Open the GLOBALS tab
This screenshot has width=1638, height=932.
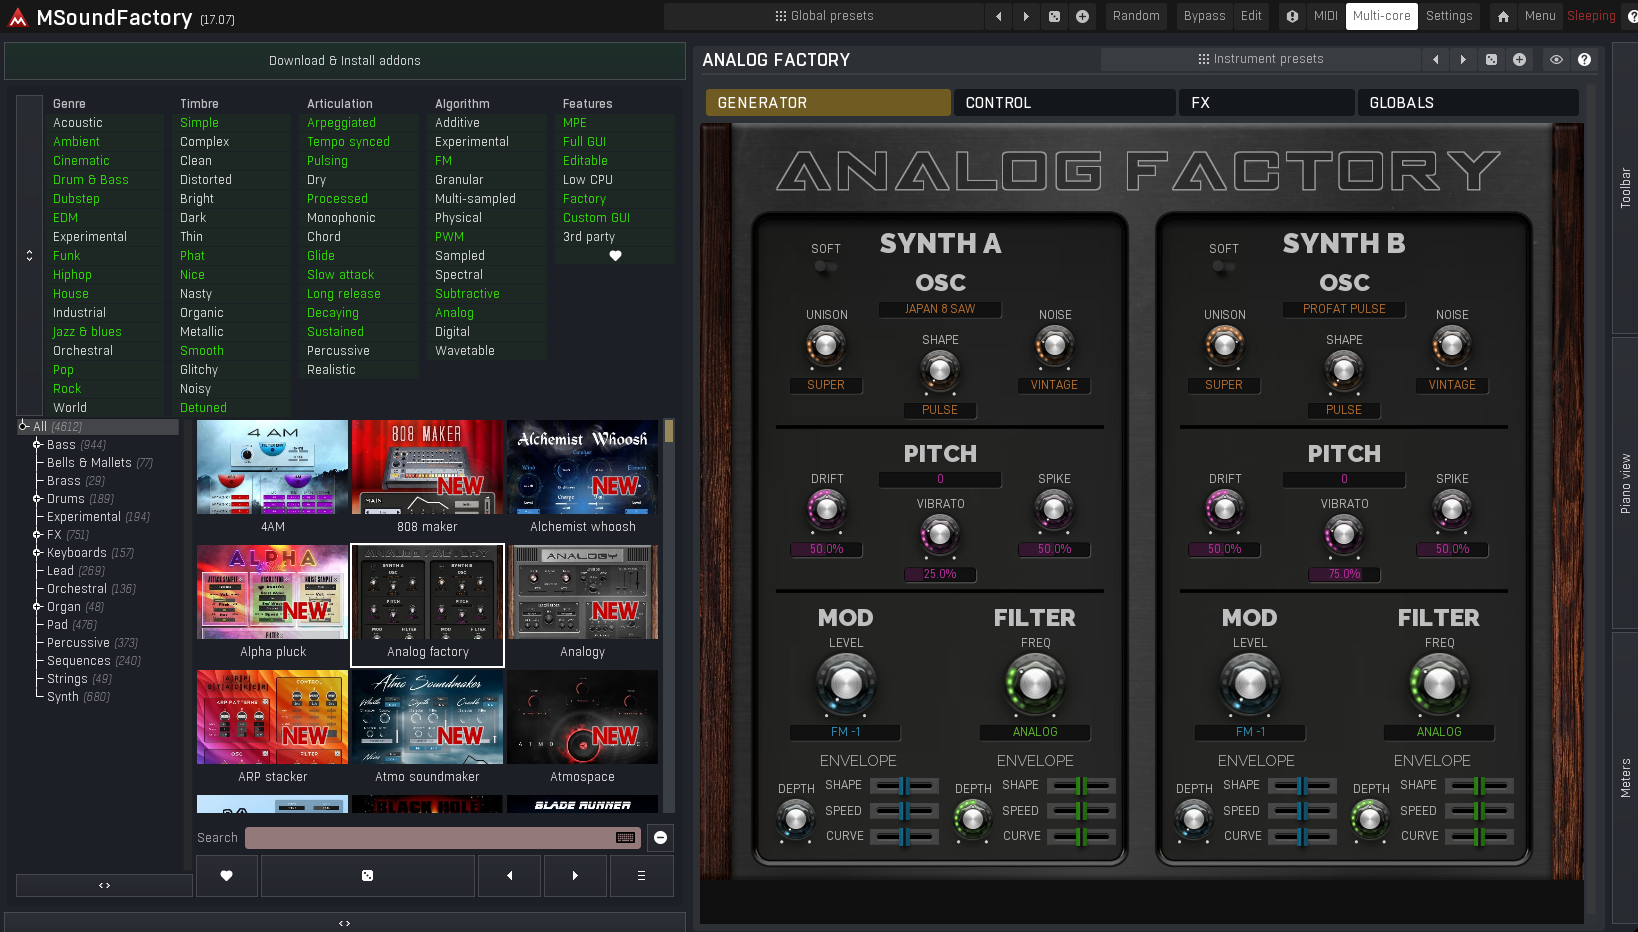pos(1468,103)
